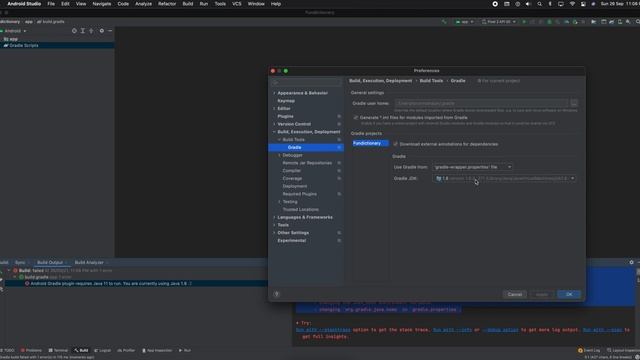The width and height of the screenshot is (640, 360).
Task: Select Experimental in settings tree
Action: pos(291,240)
